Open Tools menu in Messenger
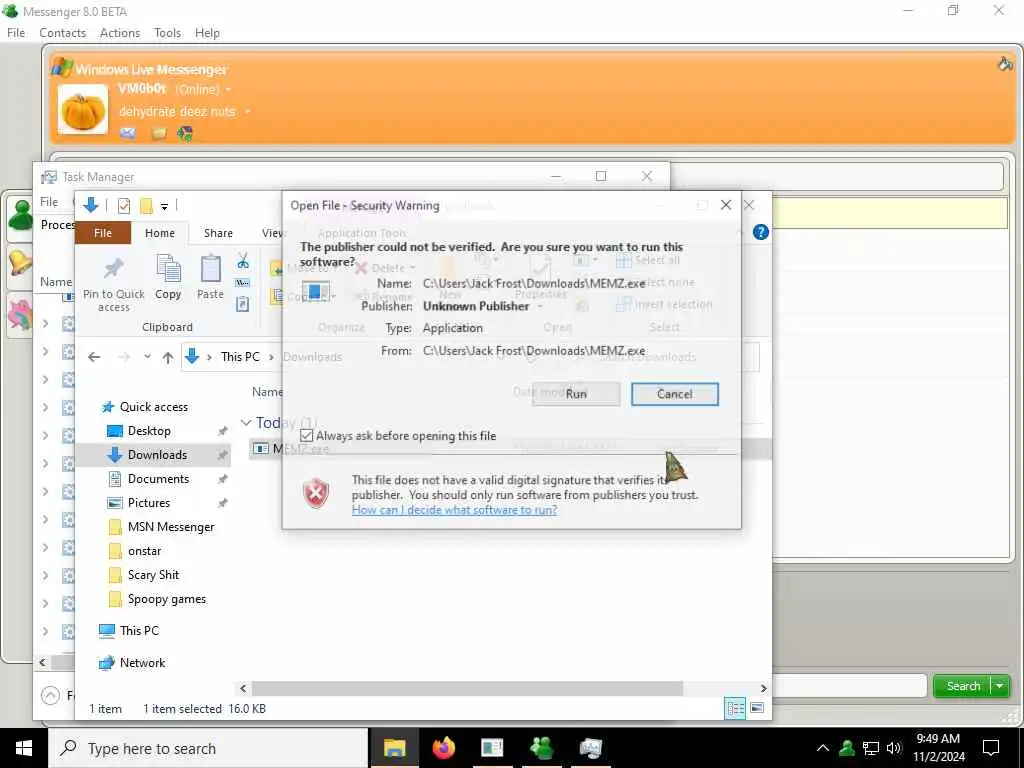1024x768 pixels. (x=167, y=33)
